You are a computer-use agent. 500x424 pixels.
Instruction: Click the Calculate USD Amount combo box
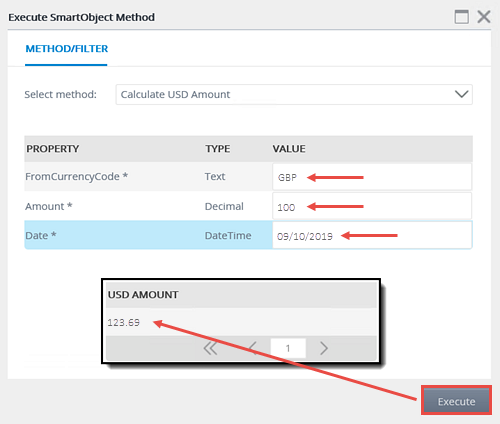point(294,94)
